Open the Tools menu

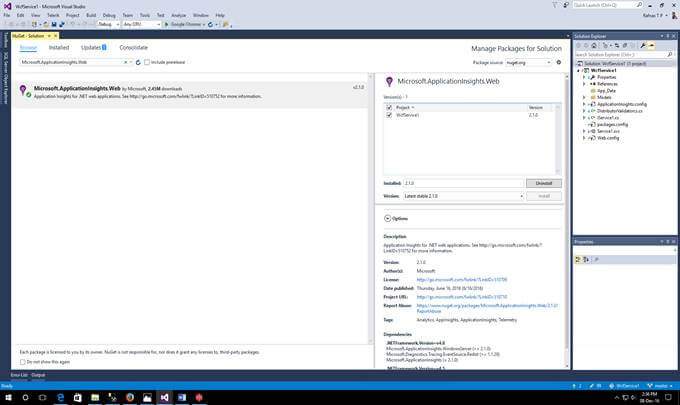(x=145, y=15)
